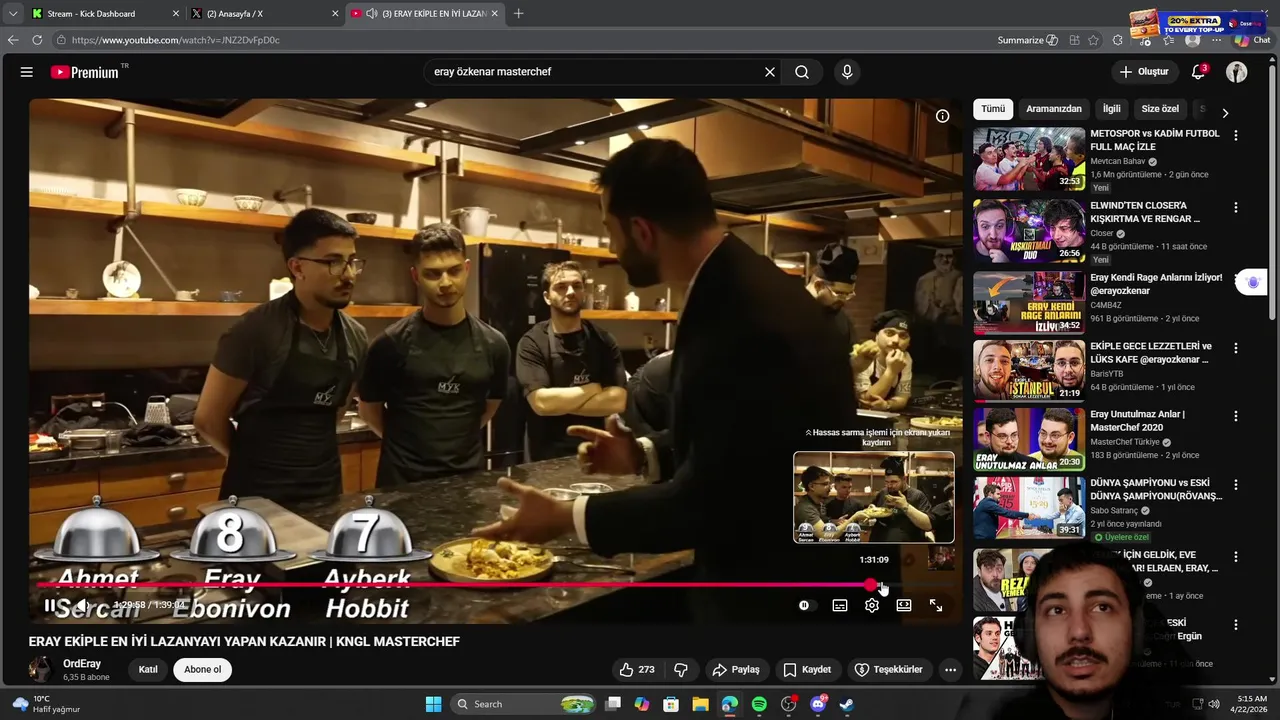The image size is (1280, 720).
Task: Go back in browser history
Action: tap(12, 40)
